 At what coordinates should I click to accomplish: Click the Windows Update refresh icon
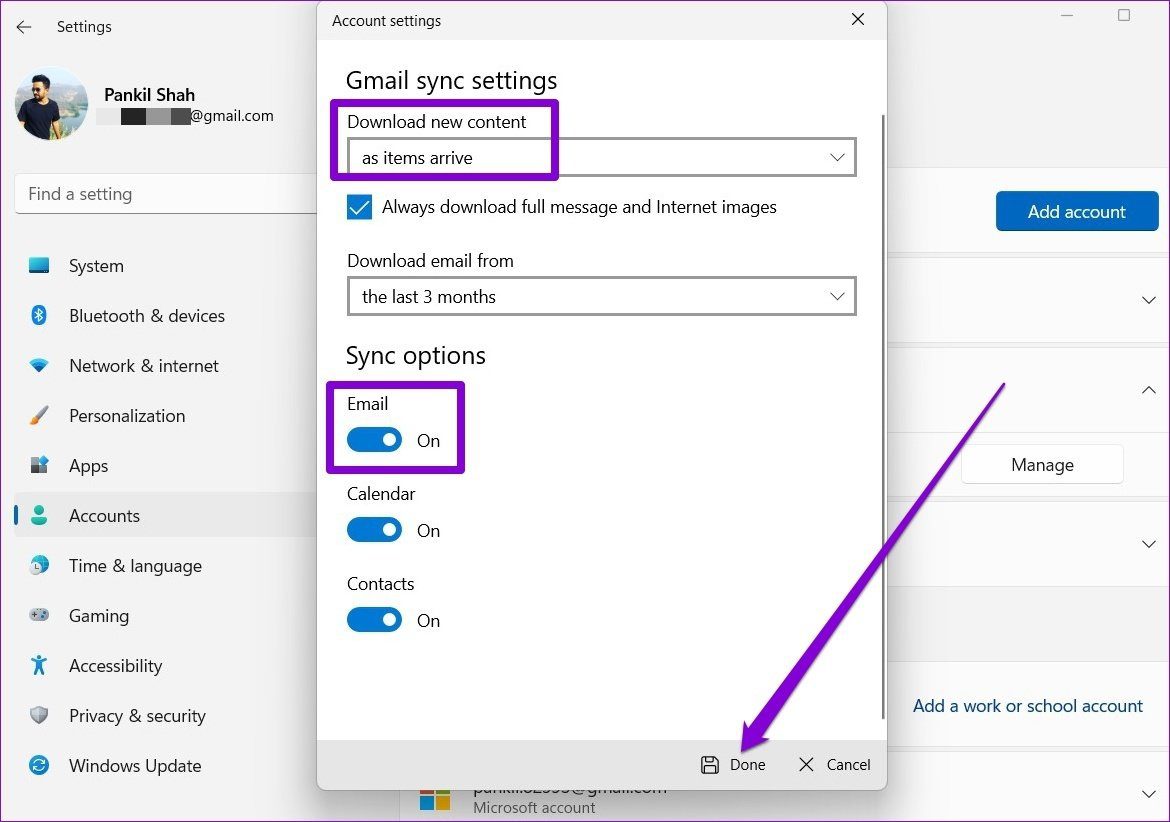39,765
